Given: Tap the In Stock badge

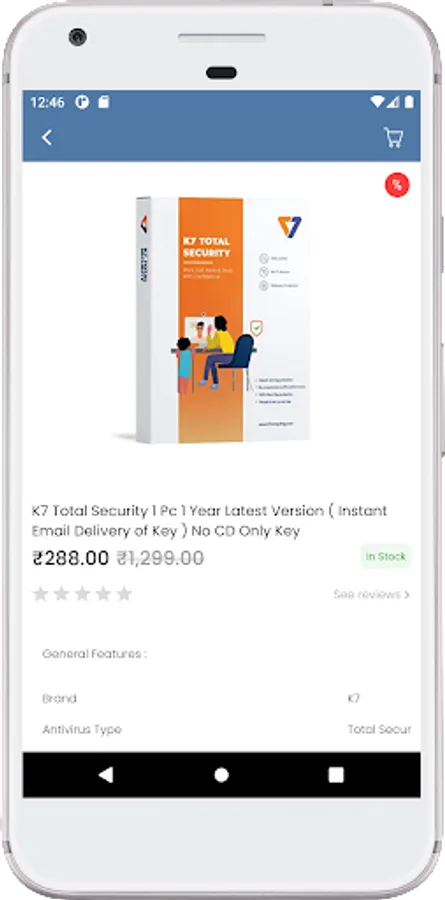Looking at the screenshot, I should tap(386, 556).
